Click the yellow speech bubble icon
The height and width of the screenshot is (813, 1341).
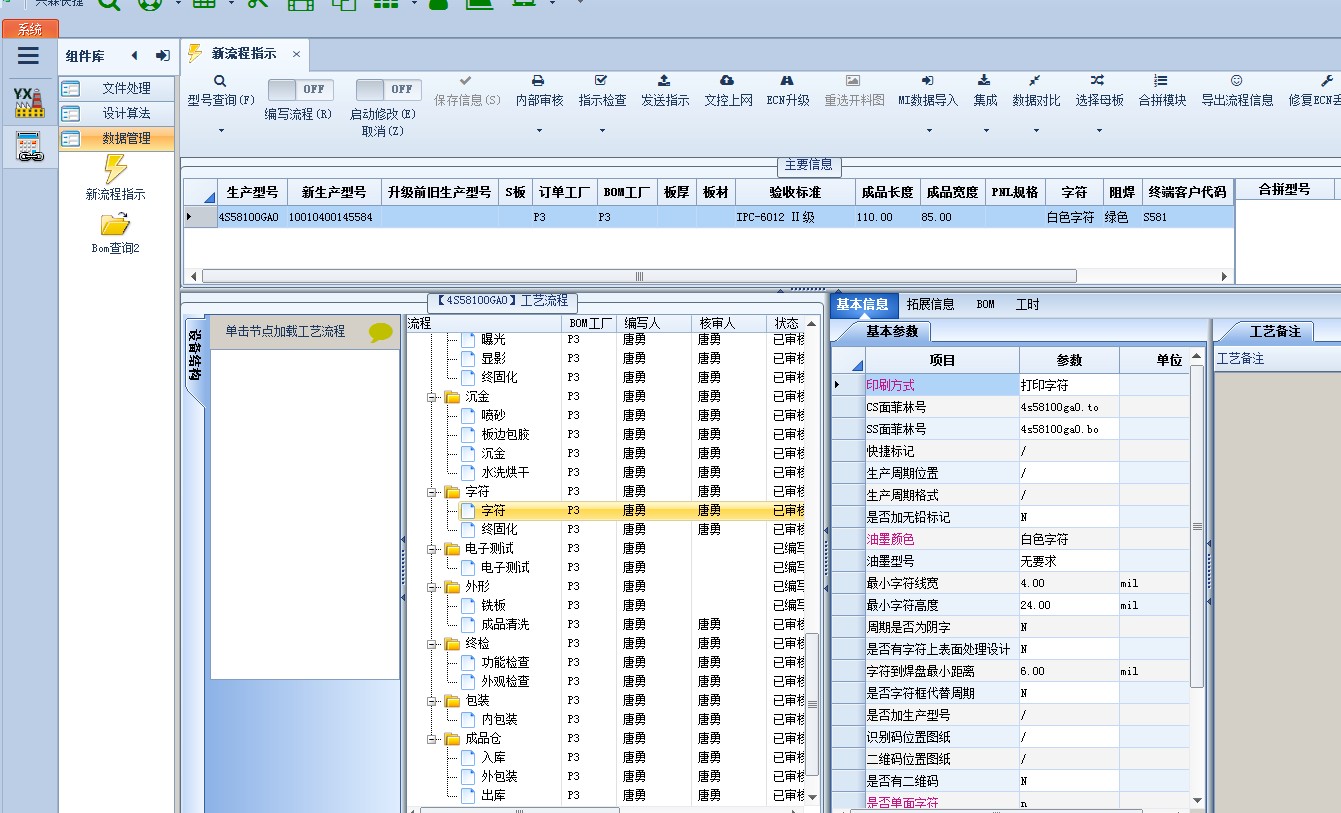tap(381, 332)
